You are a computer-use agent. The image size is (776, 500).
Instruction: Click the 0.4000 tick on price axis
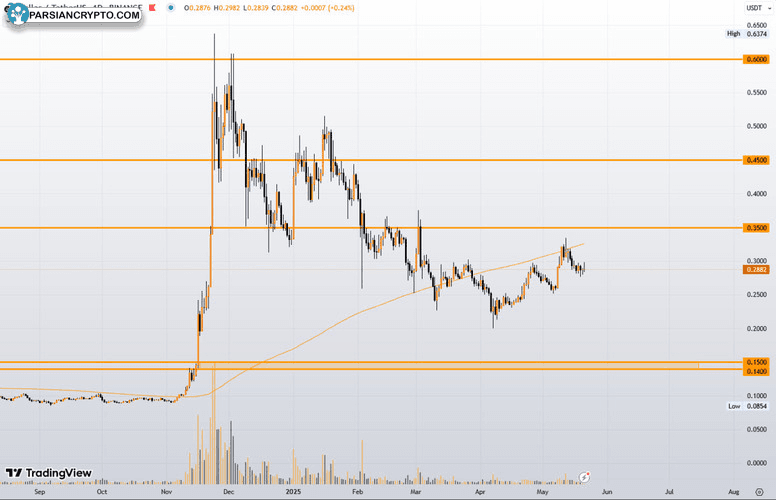pos(757,194)
